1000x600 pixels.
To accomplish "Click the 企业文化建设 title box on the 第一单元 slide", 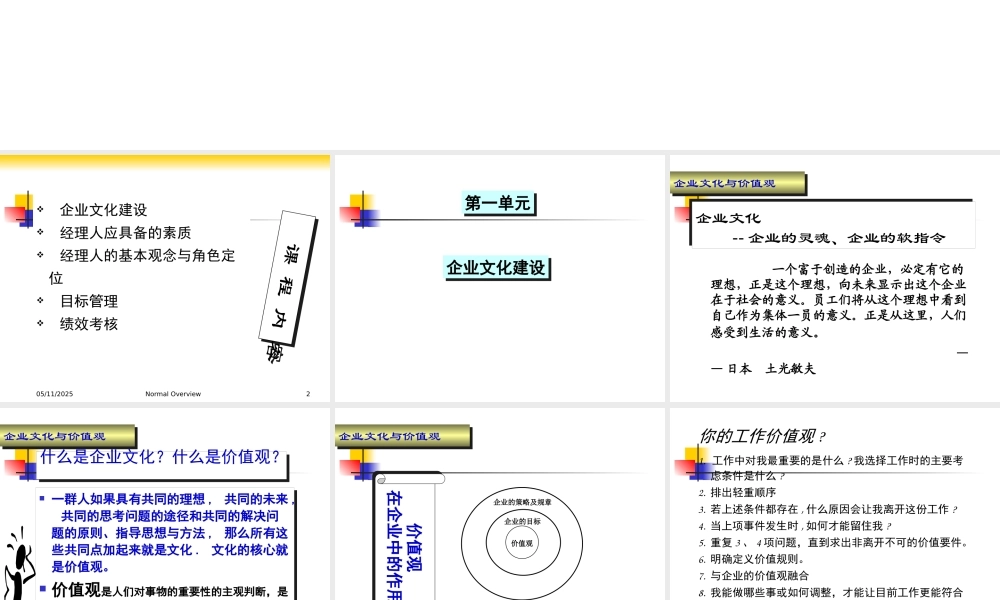I will tap(496, 268).
